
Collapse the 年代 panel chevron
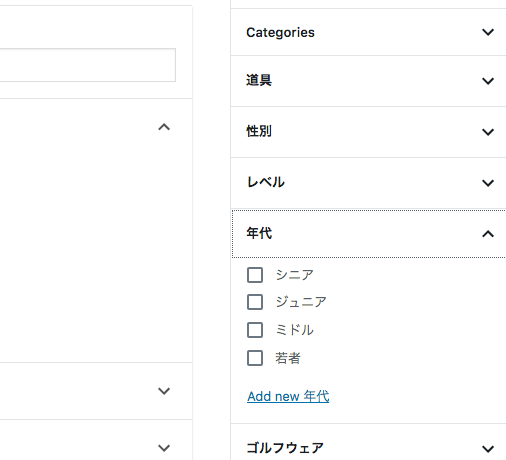point(488,234)
